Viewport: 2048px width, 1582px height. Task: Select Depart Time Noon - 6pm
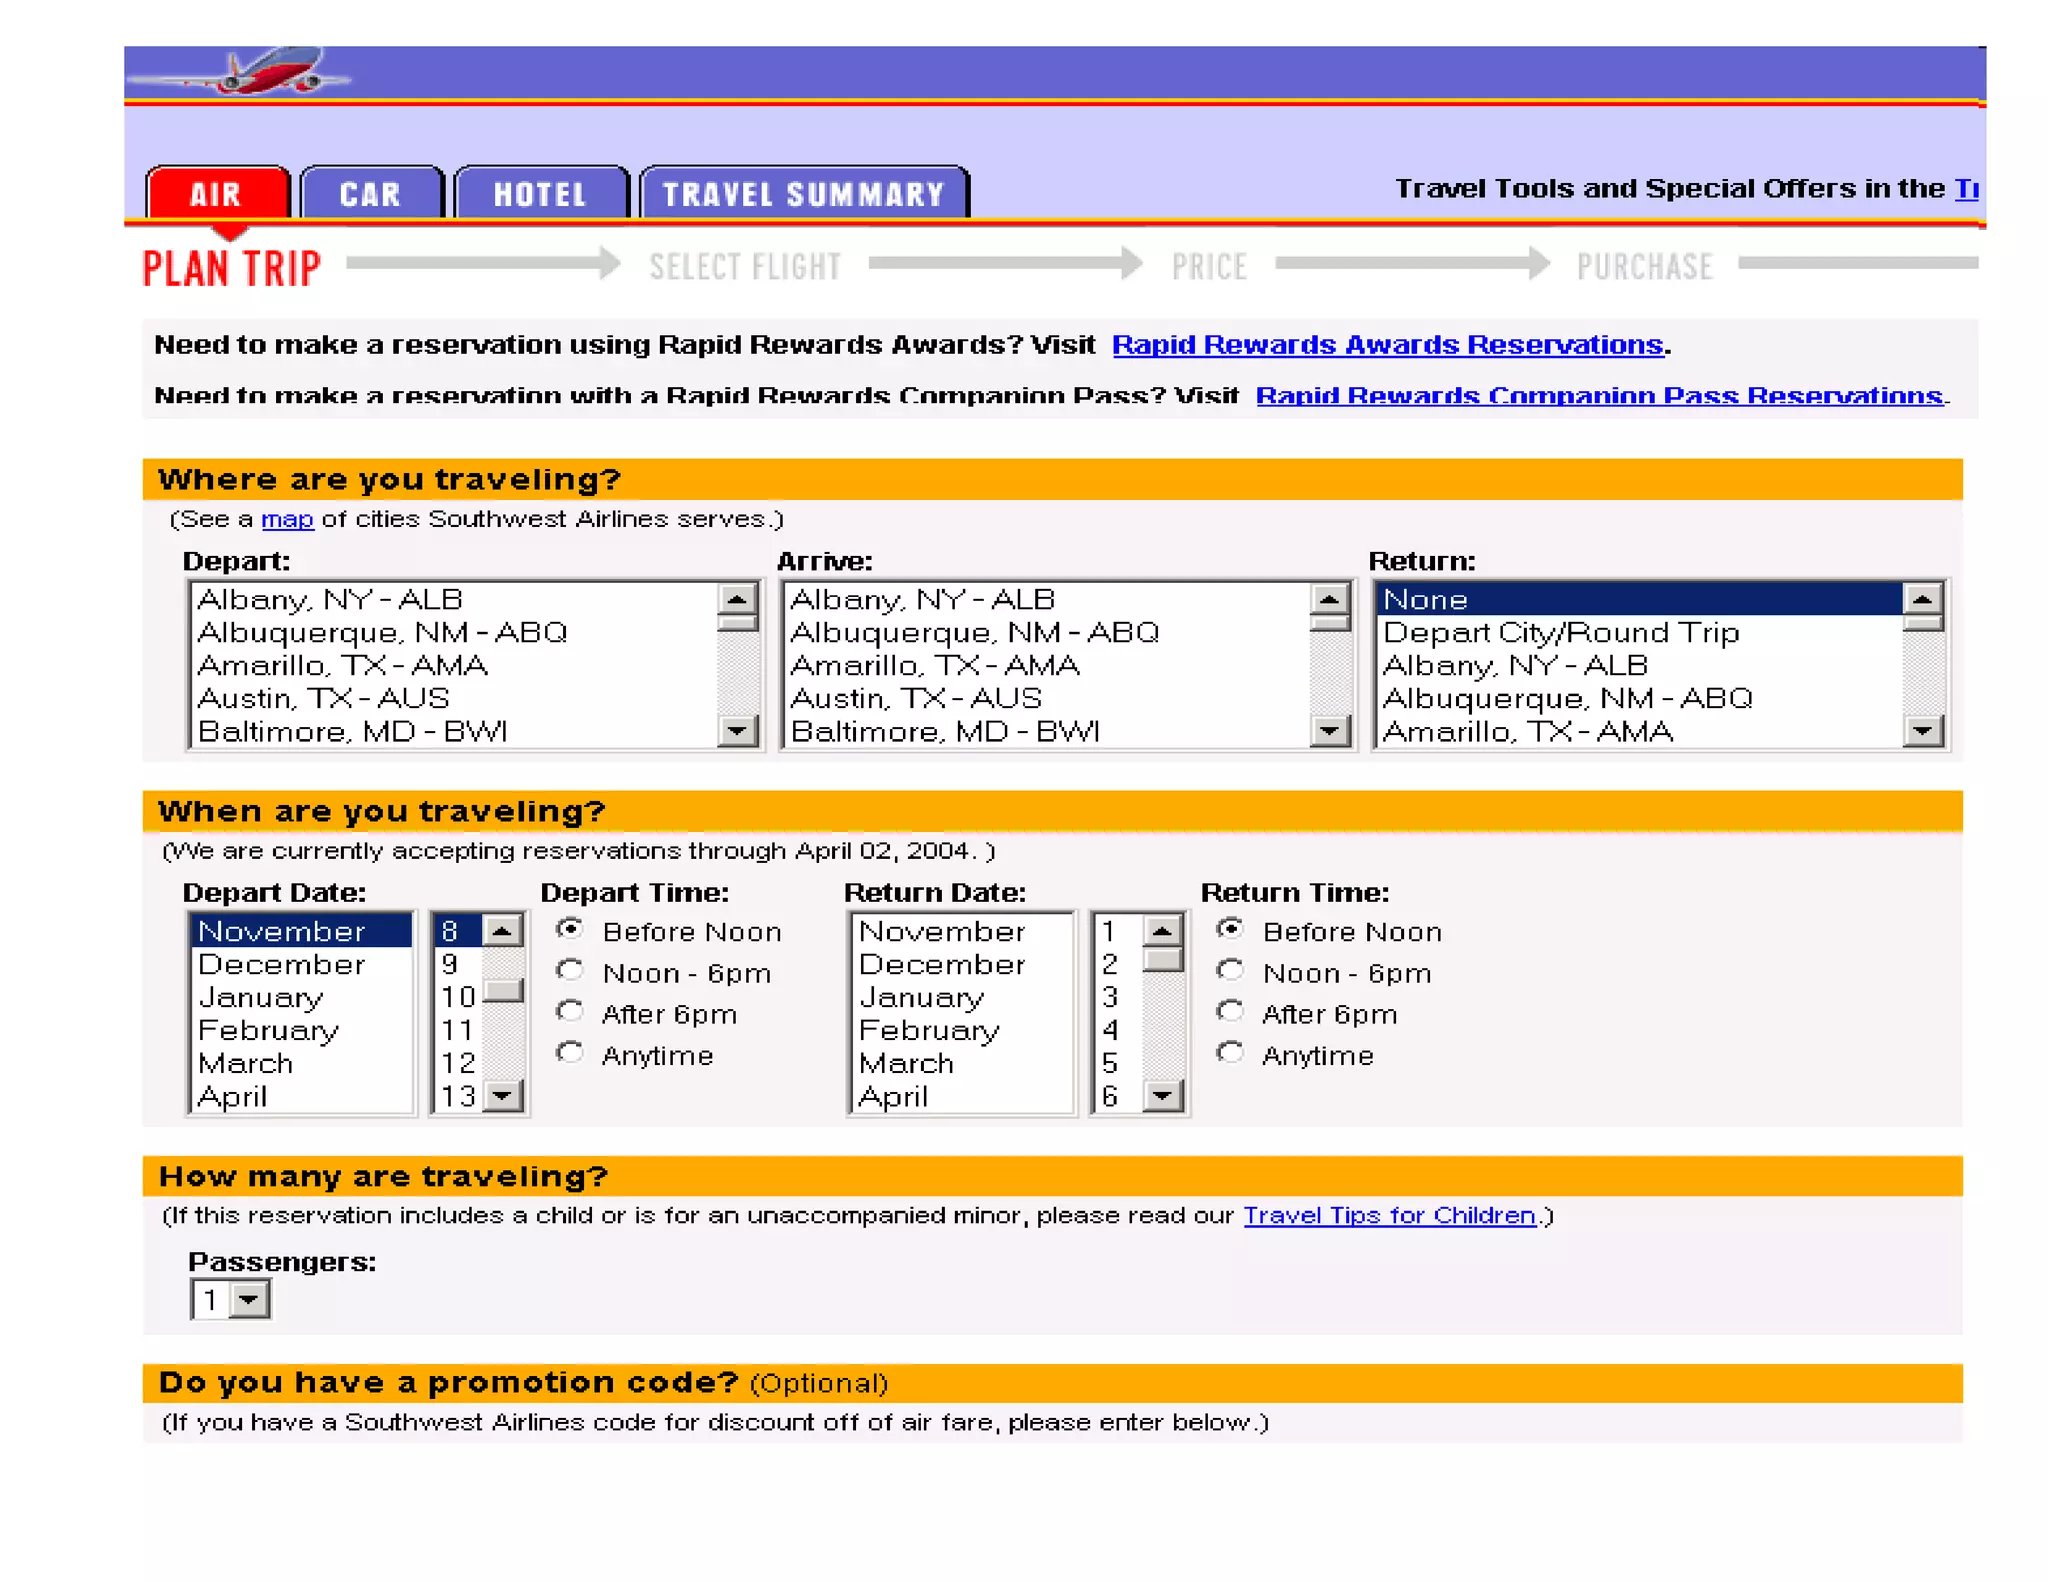pyautogui.click(x=571, y=970)
